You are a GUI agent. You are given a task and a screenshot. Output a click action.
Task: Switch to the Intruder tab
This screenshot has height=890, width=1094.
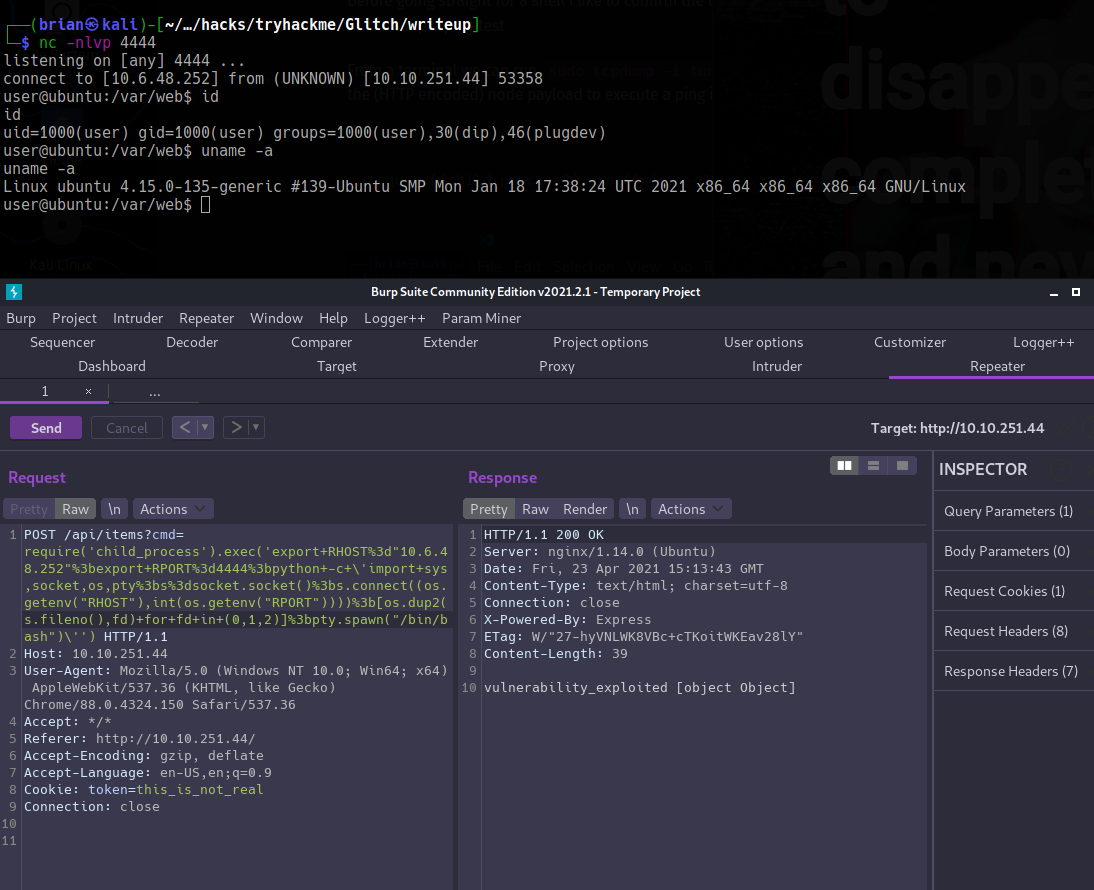pyautogui.click(x=777, y=366)
